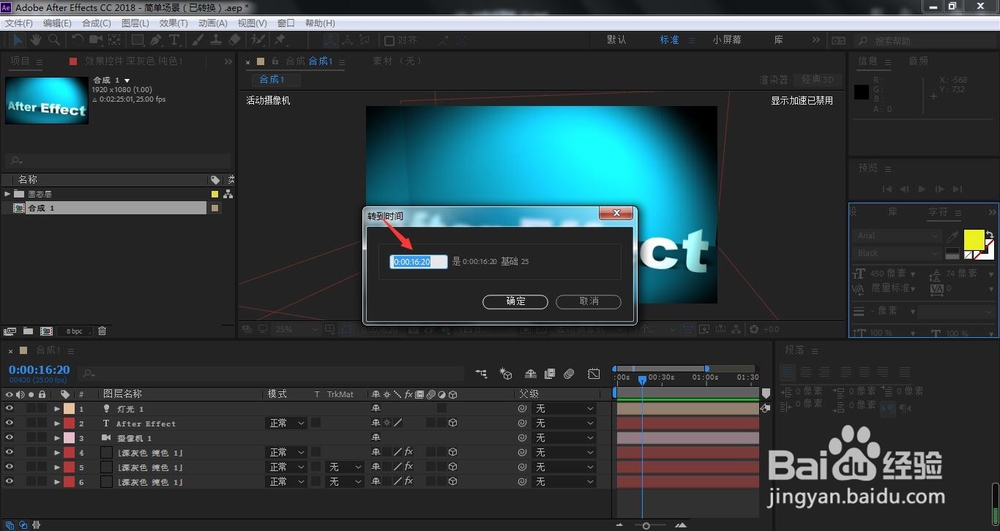Screen dimensions: 1000x531
Task: Select the Horizontal Type tool
Action: 173,40
